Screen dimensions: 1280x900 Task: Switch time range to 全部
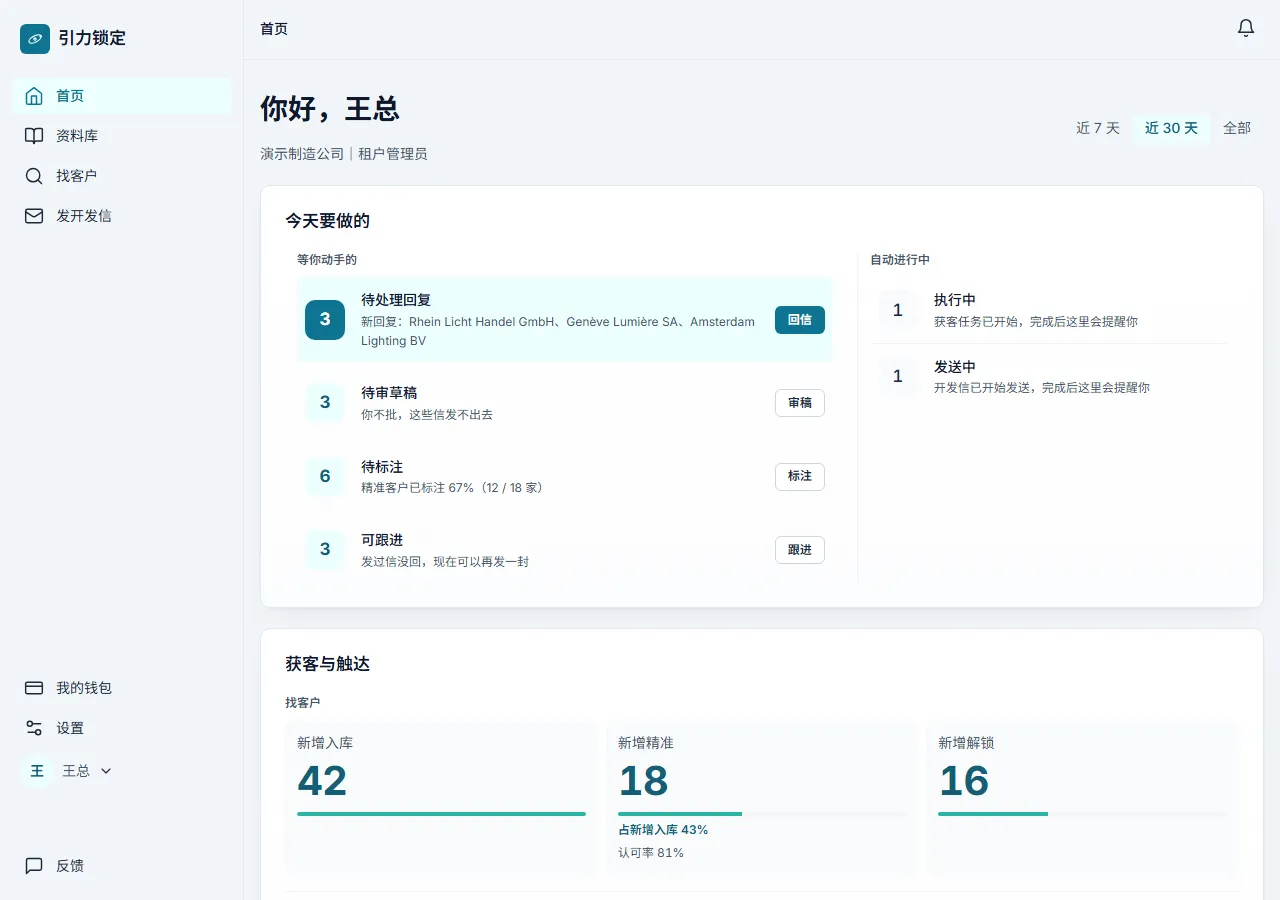[x=1237, y=128]
